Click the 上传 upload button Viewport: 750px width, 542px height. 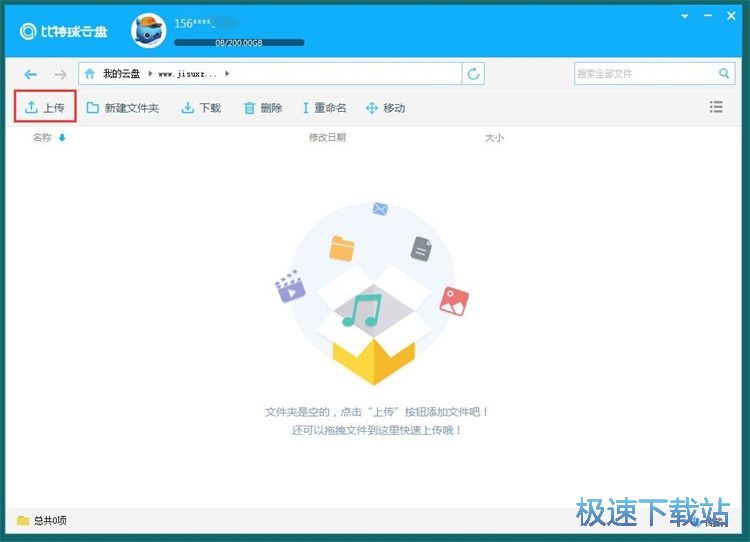pyautogui.click(x=44, y=108)
